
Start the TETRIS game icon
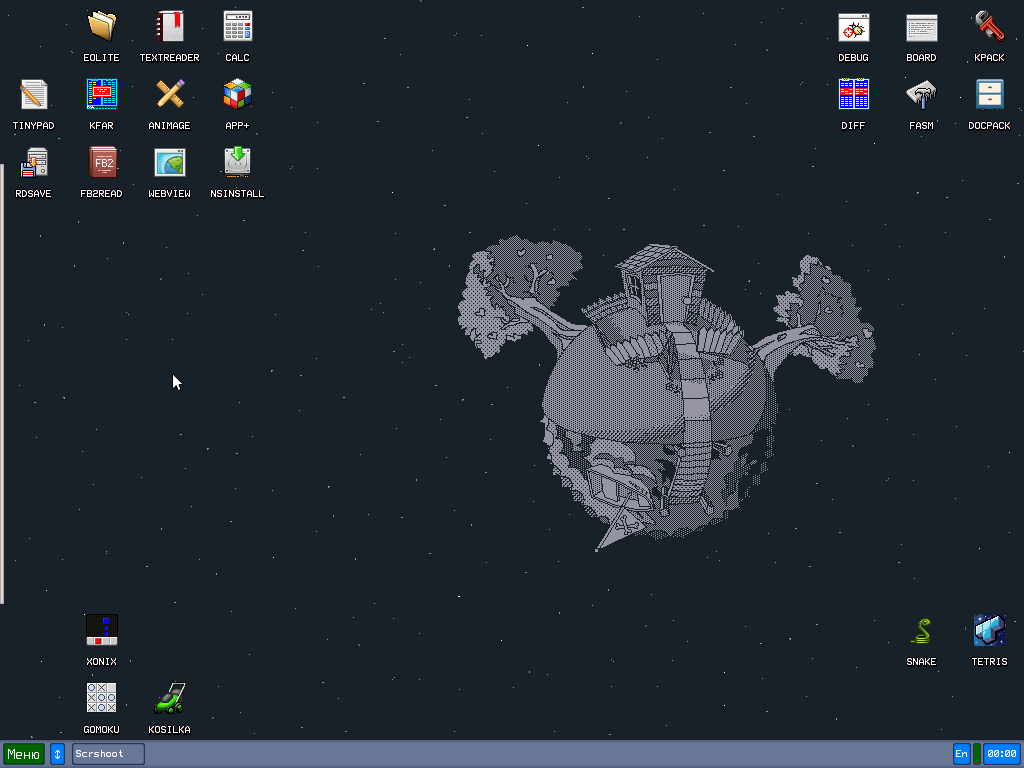[x=989, y=631]
